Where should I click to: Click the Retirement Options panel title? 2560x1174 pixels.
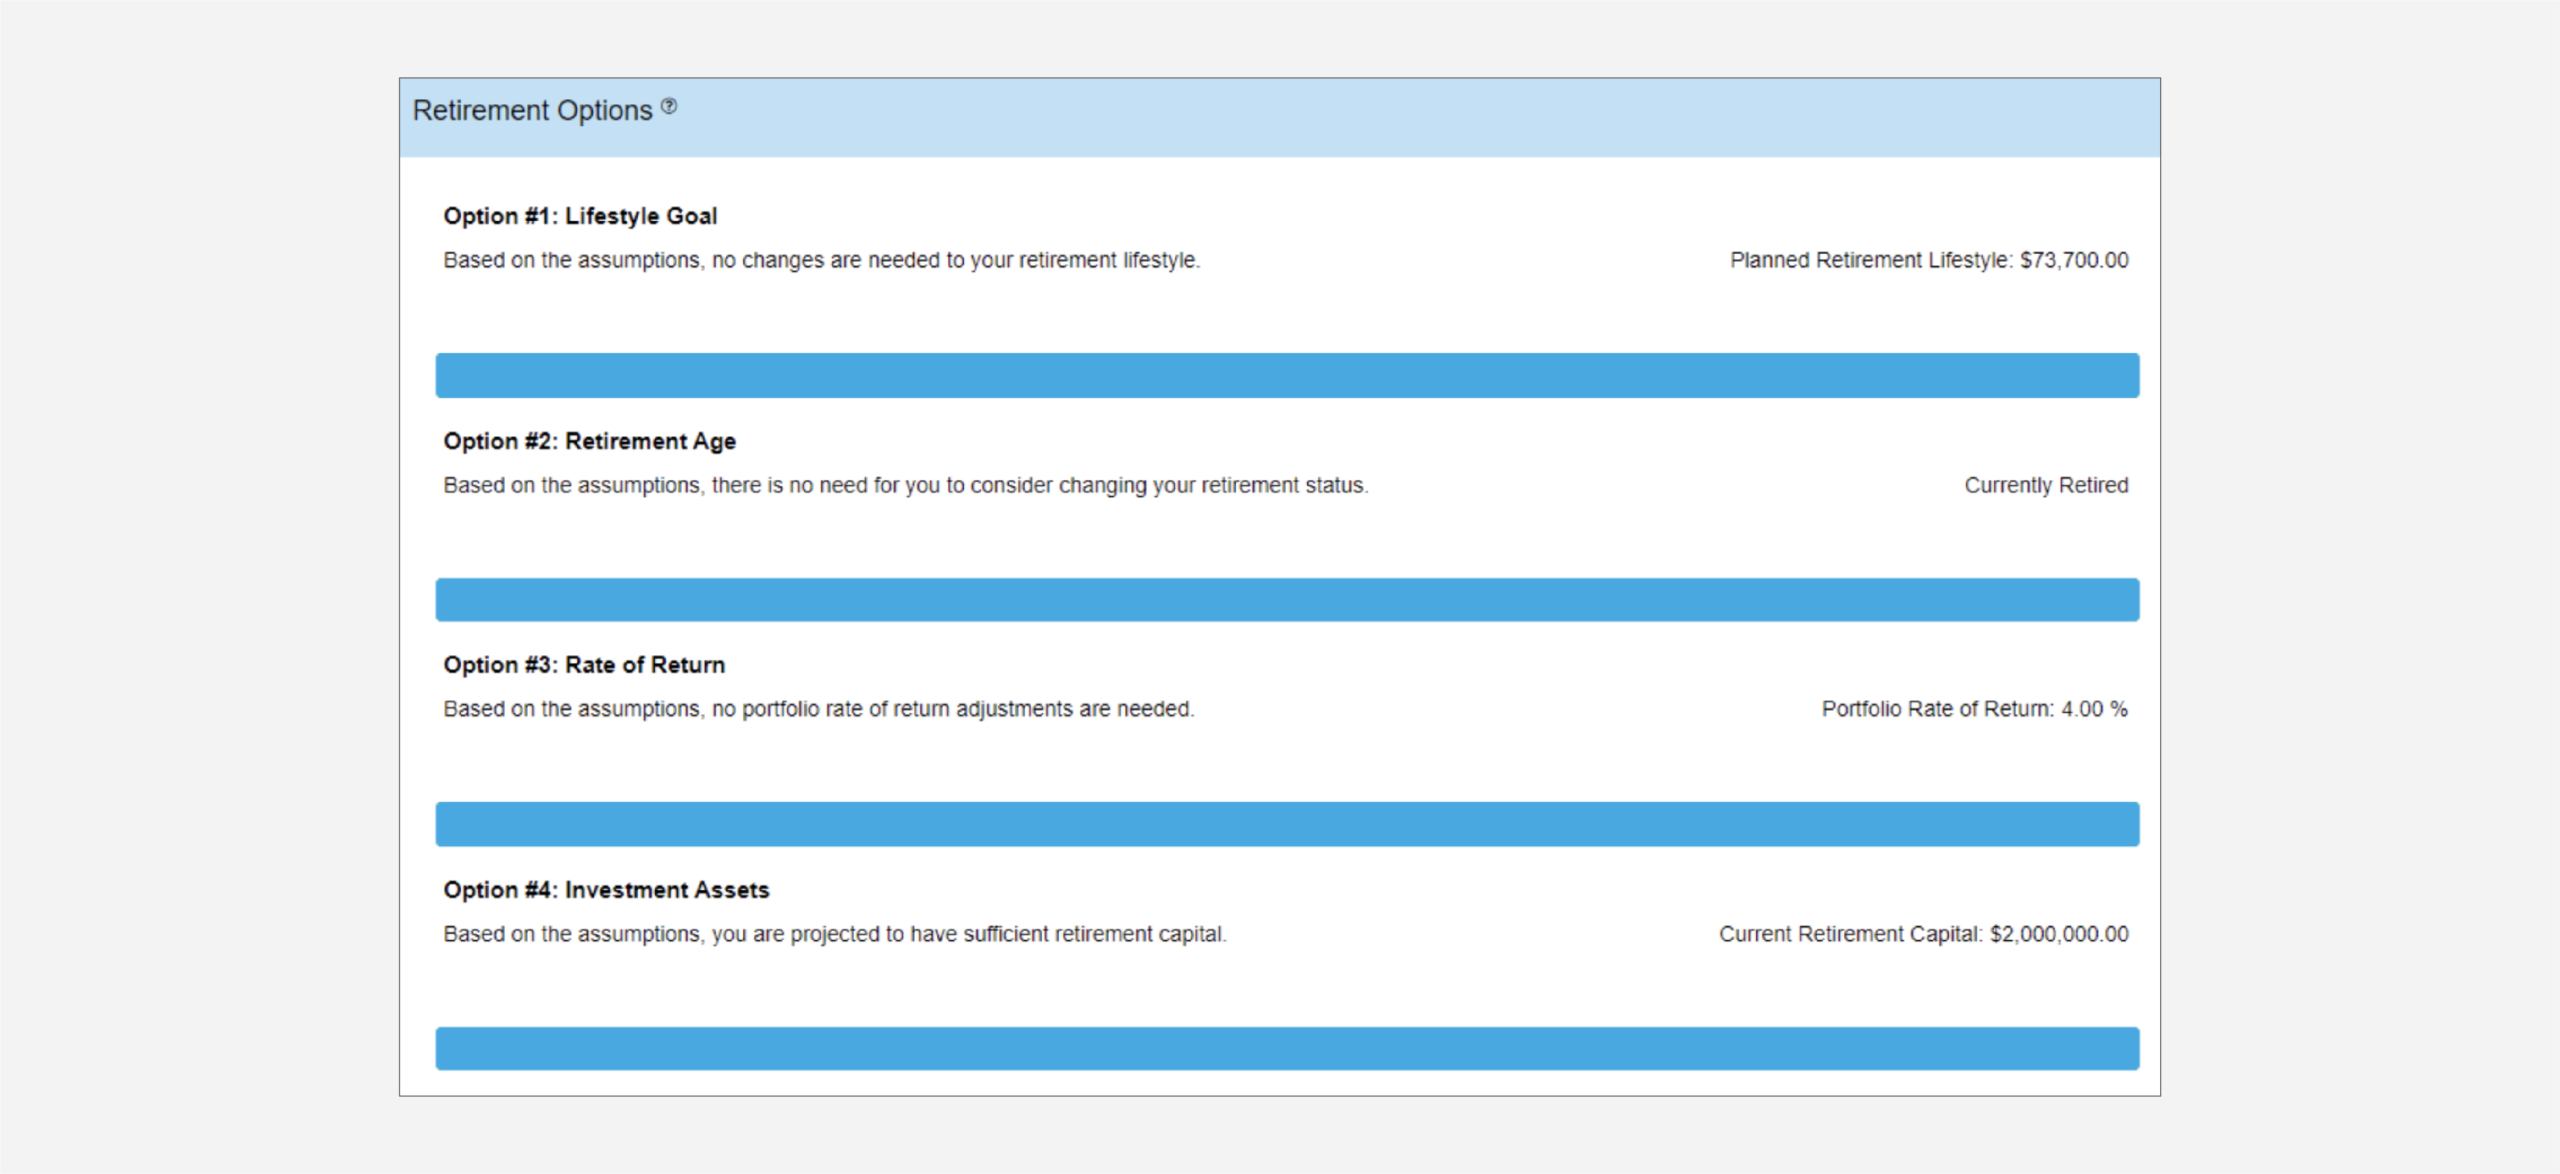tap(531, 110)
